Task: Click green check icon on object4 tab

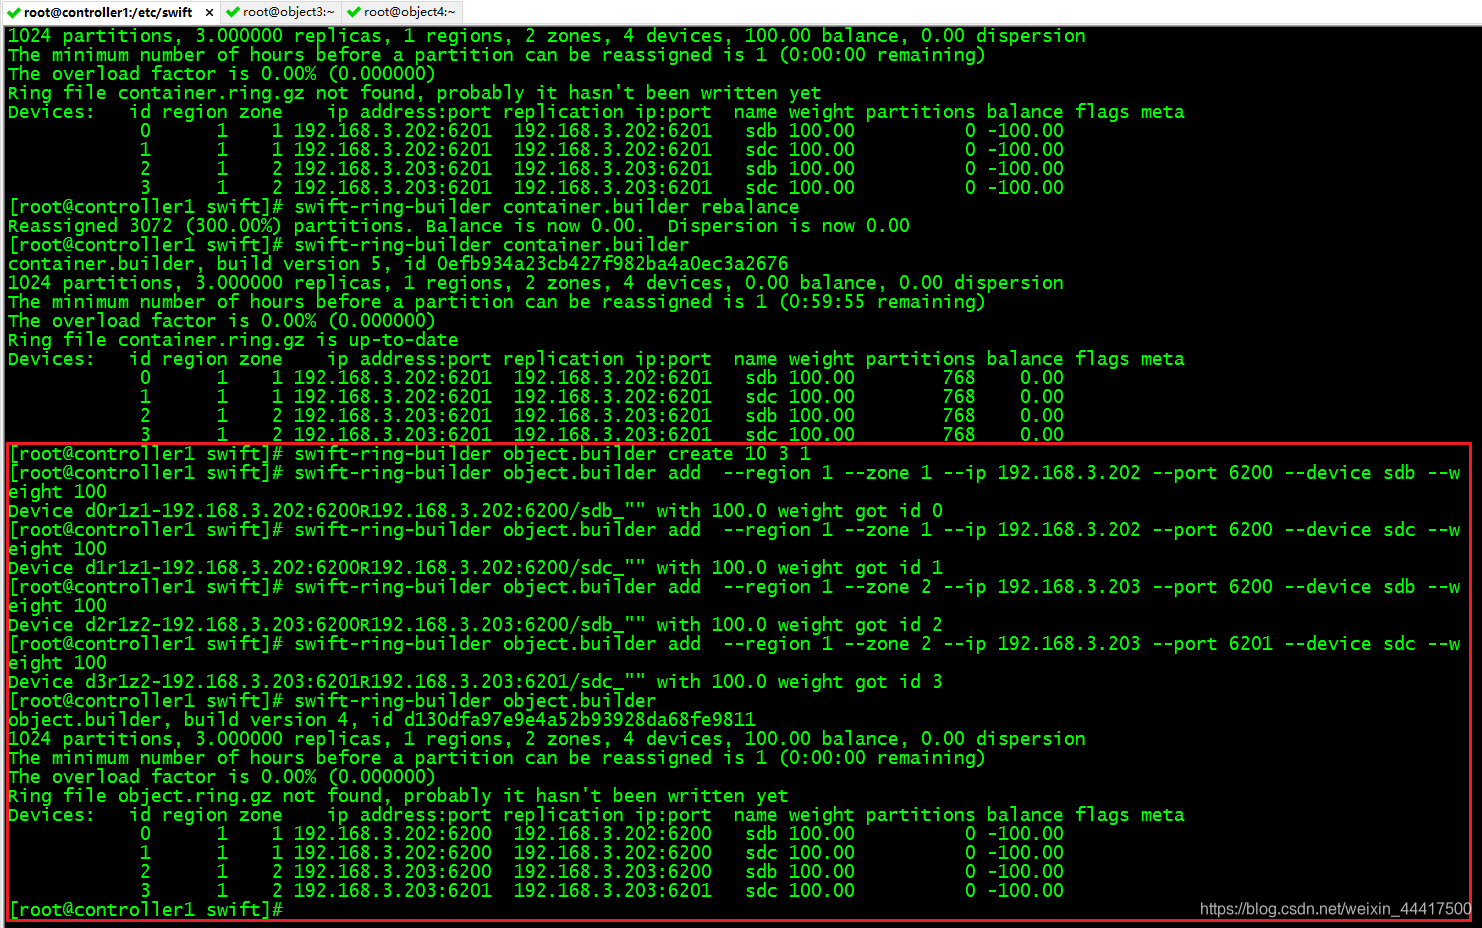Action: coord(354,12)
